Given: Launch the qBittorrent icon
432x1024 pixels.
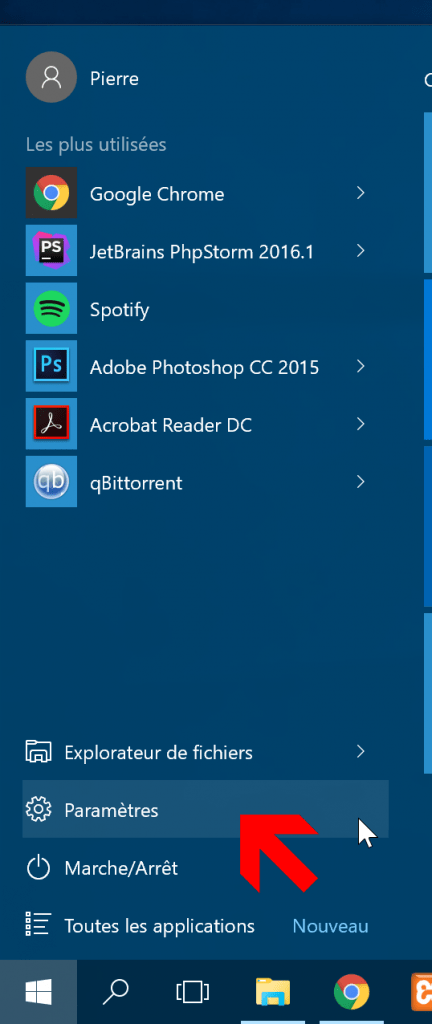Looking at the screenshot, I should click(x=51, y=482).
